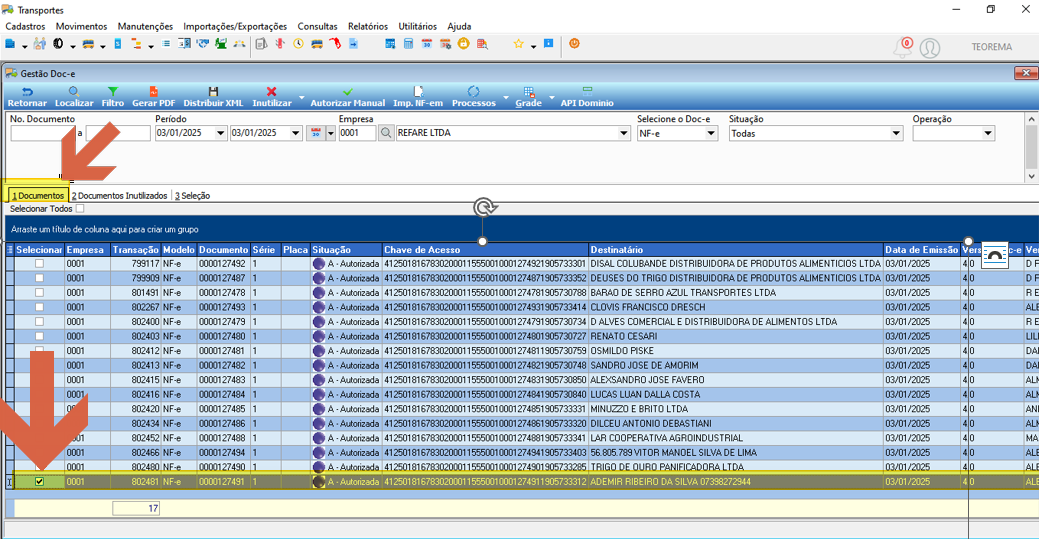Click the Empresa magnifier lookup icon
The height and width of the screenshot is (539, 1039).
tap(386, 133)
